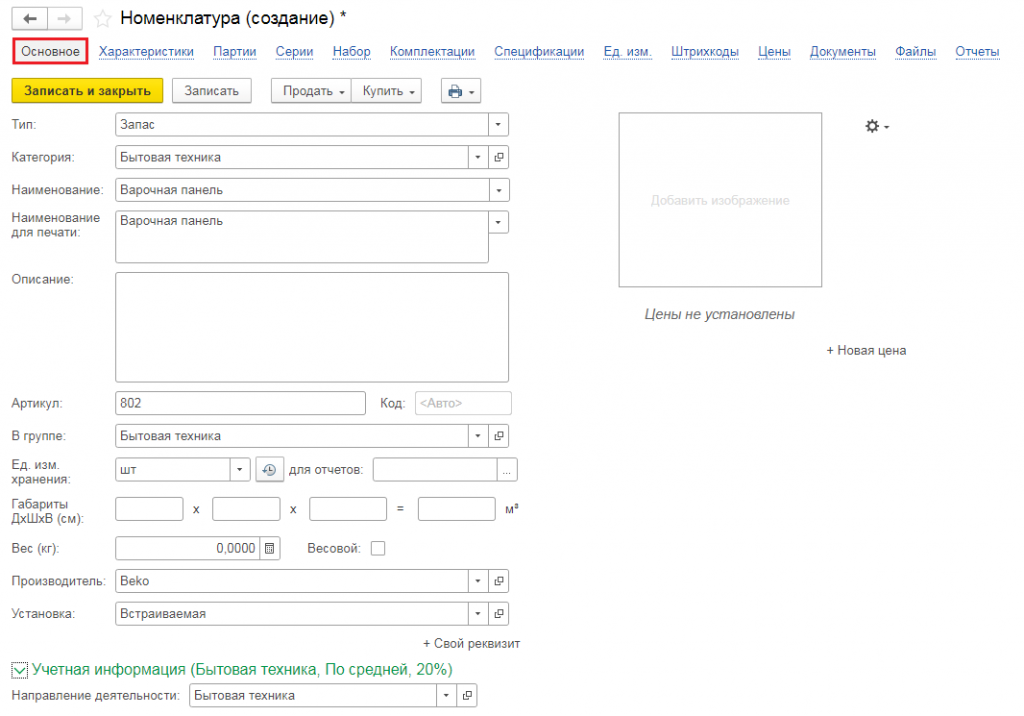1024x716 pixels.
Task: Open the Файлы tab
Action: pos(915,52)
